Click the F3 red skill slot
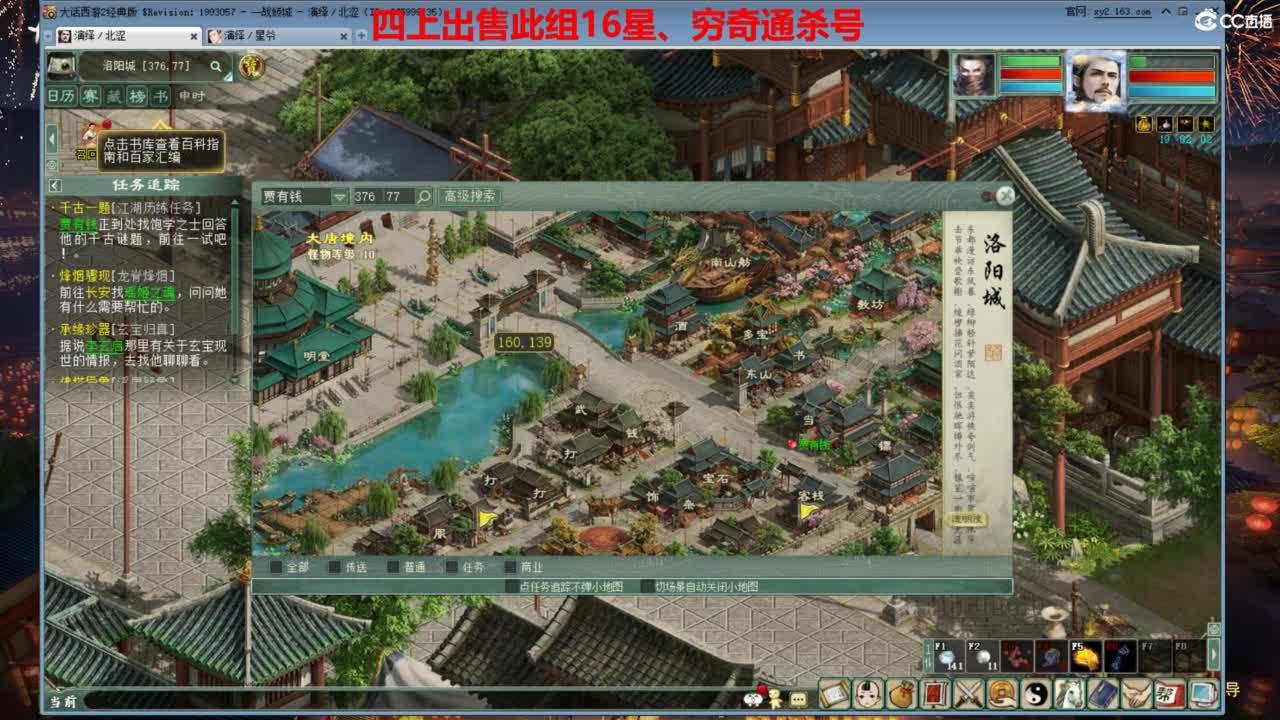The height and width of the screenshot is (720, 1280). (x=1017, y=656)
